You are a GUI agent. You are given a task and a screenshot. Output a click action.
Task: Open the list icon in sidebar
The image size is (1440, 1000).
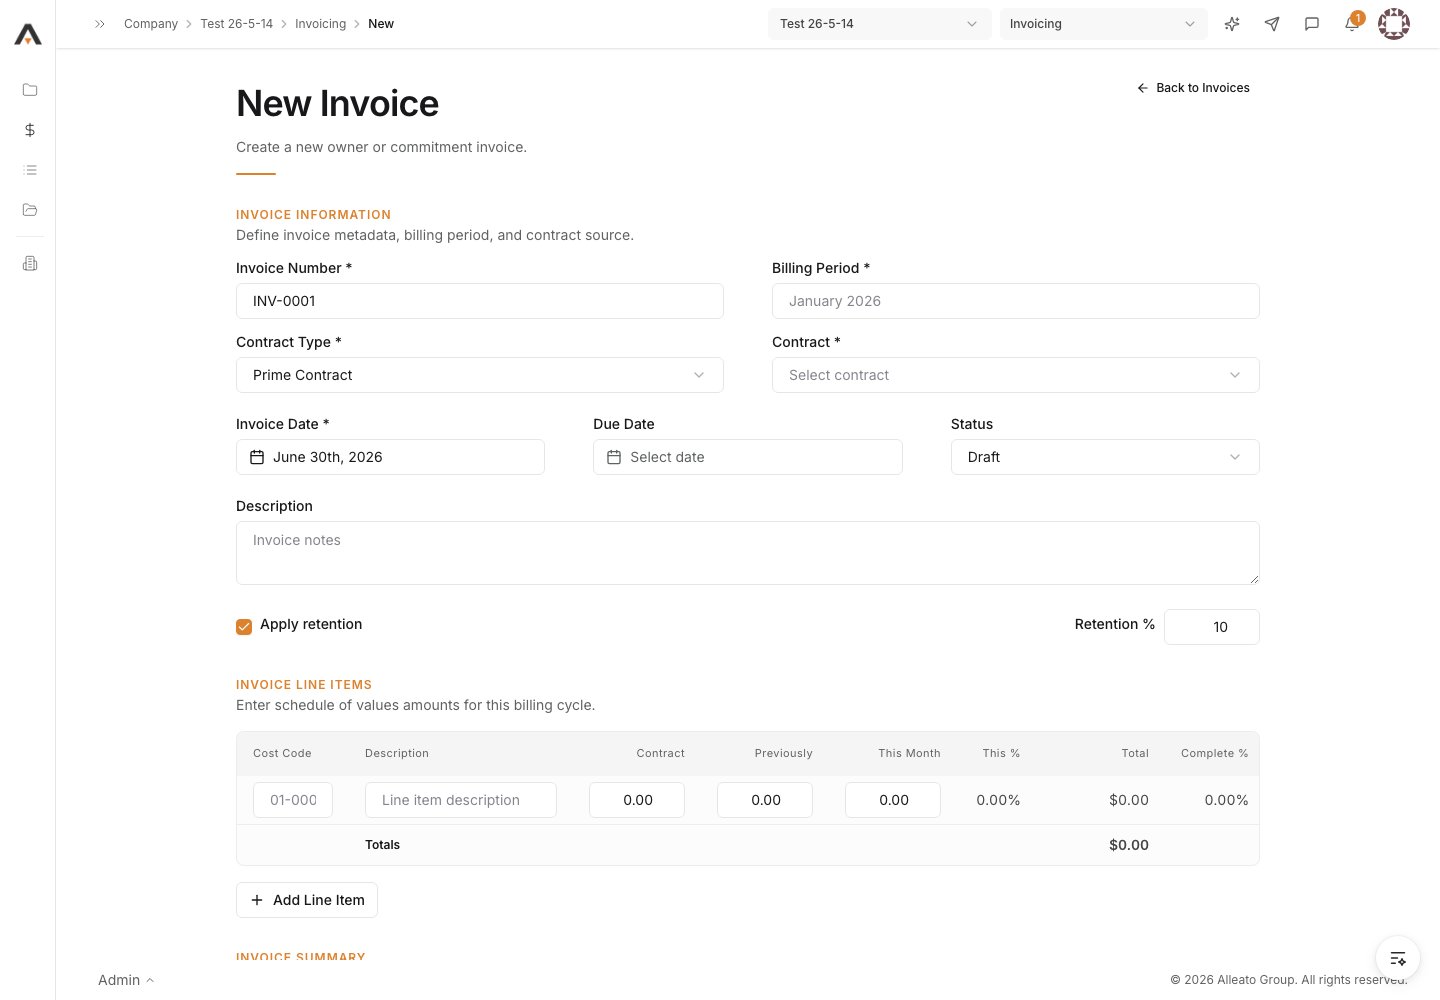point(30,170)
